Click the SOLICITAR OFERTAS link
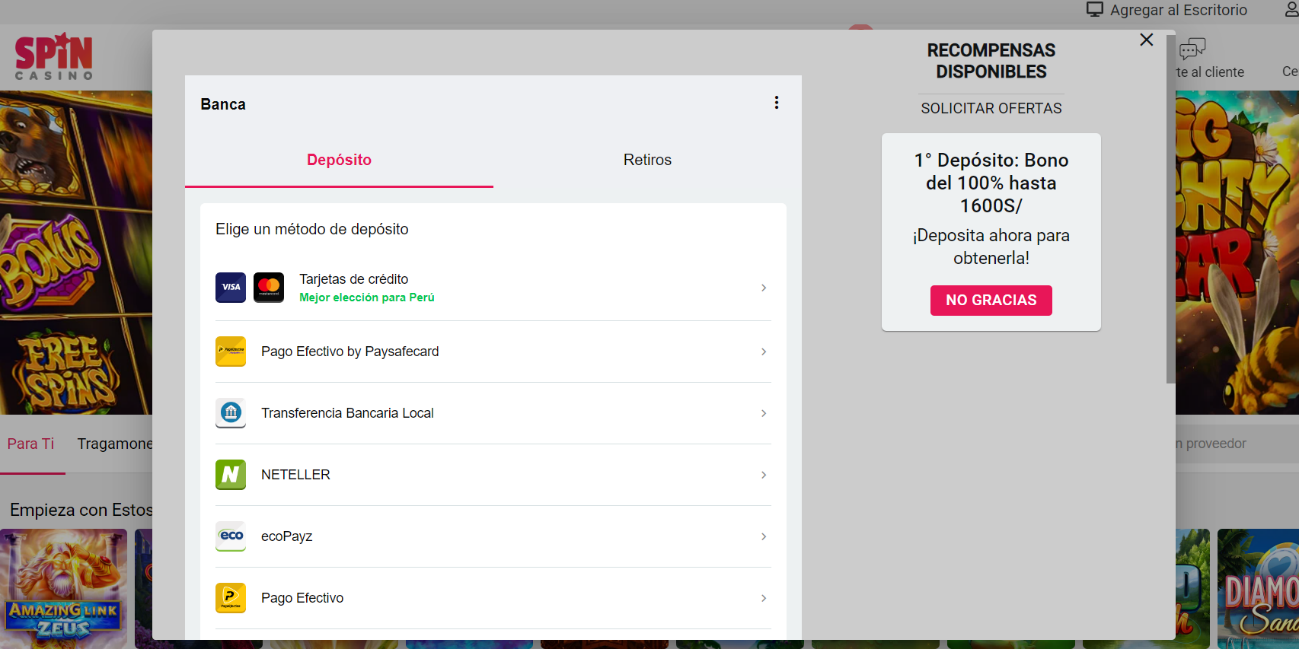This screenshot has height=649, width=1299. pos(991,108)
